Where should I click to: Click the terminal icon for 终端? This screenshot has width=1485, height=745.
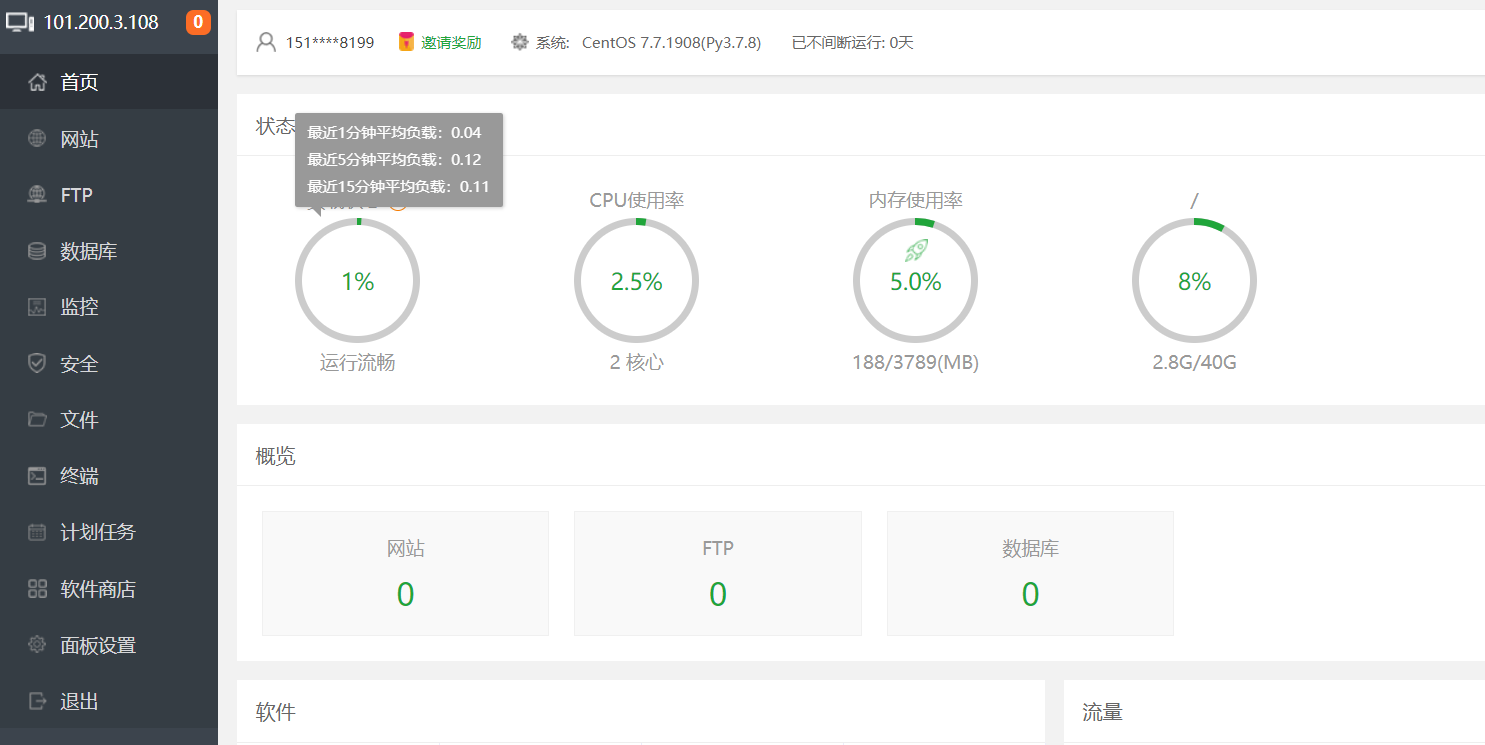pyautogui.click(x=37, y=476)
